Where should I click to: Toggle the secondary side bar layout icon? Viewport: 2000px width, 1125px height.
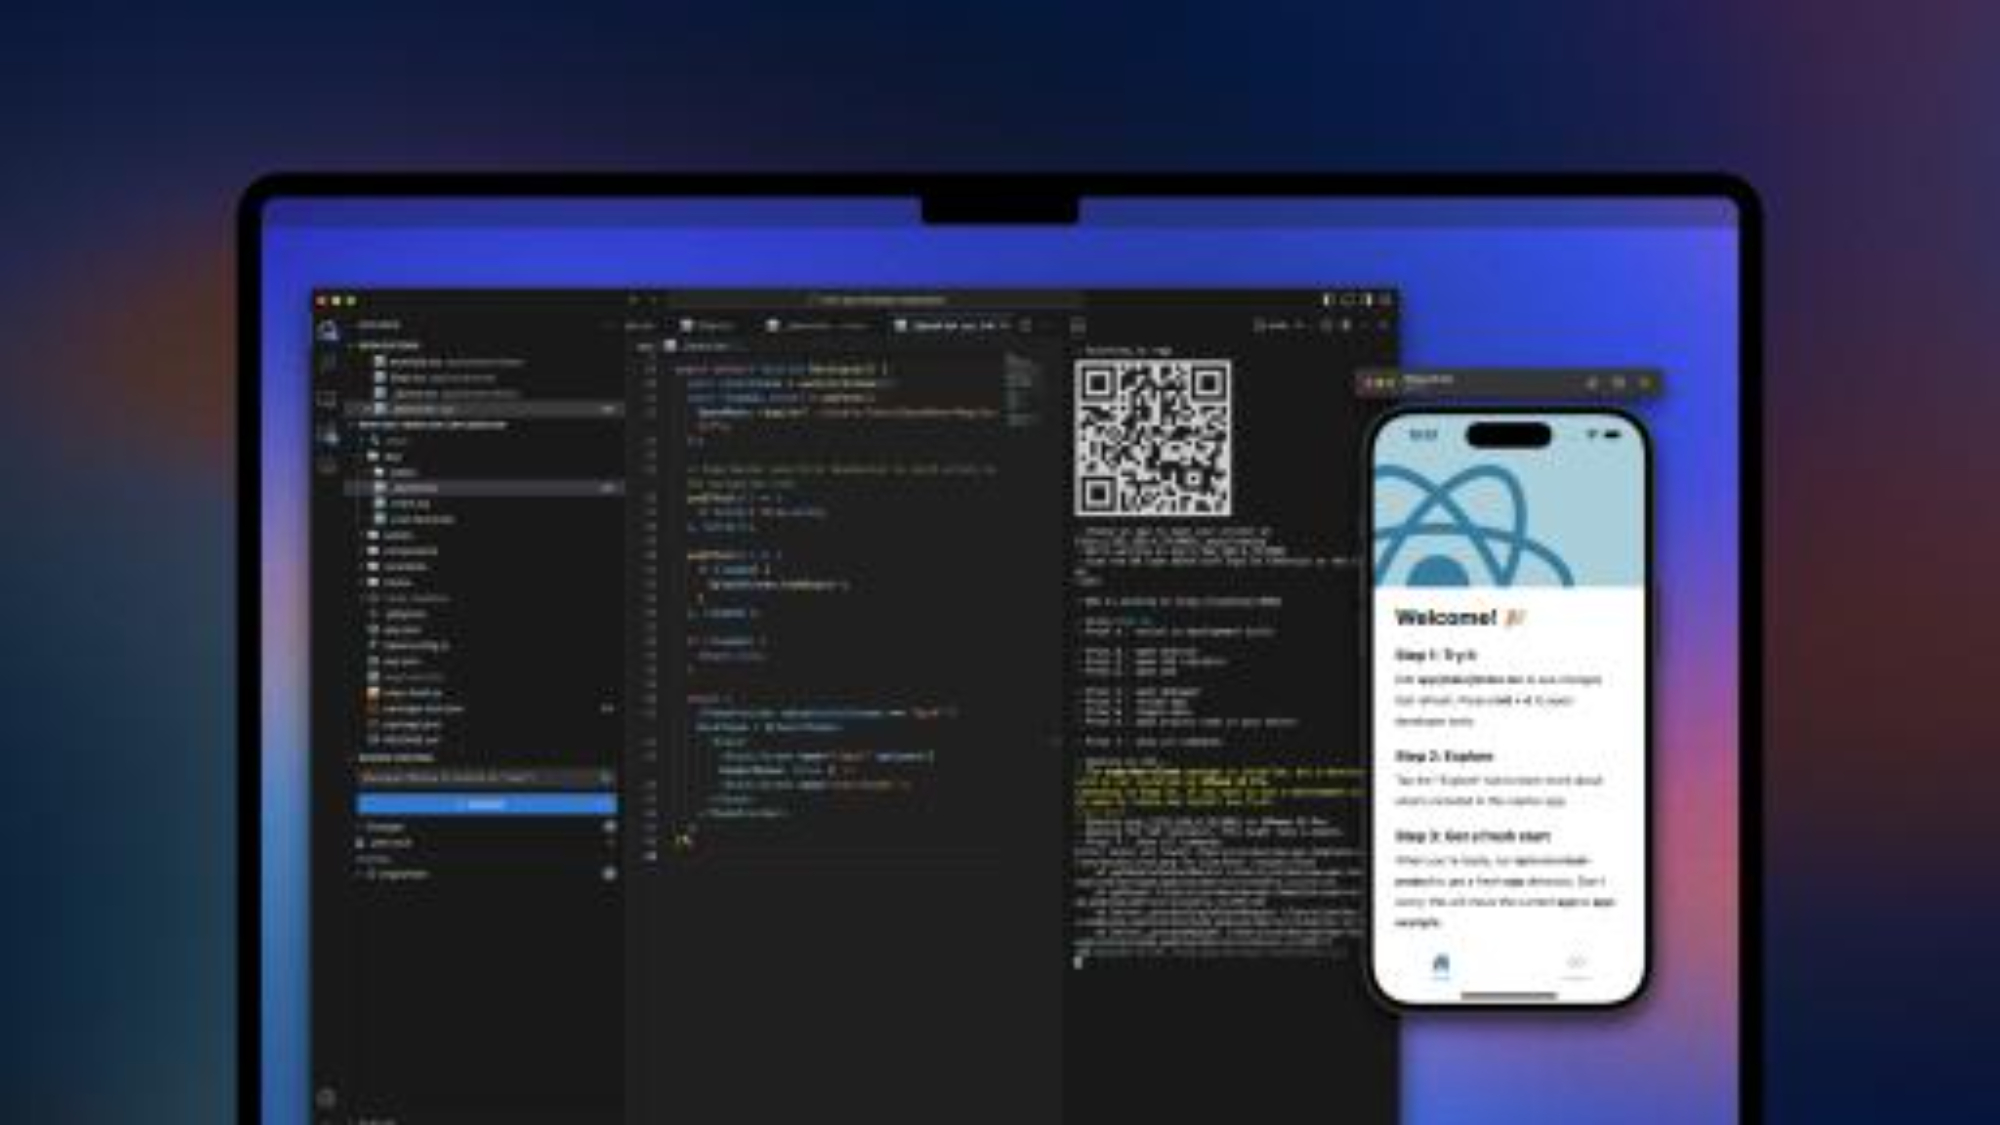(1367, 300)
